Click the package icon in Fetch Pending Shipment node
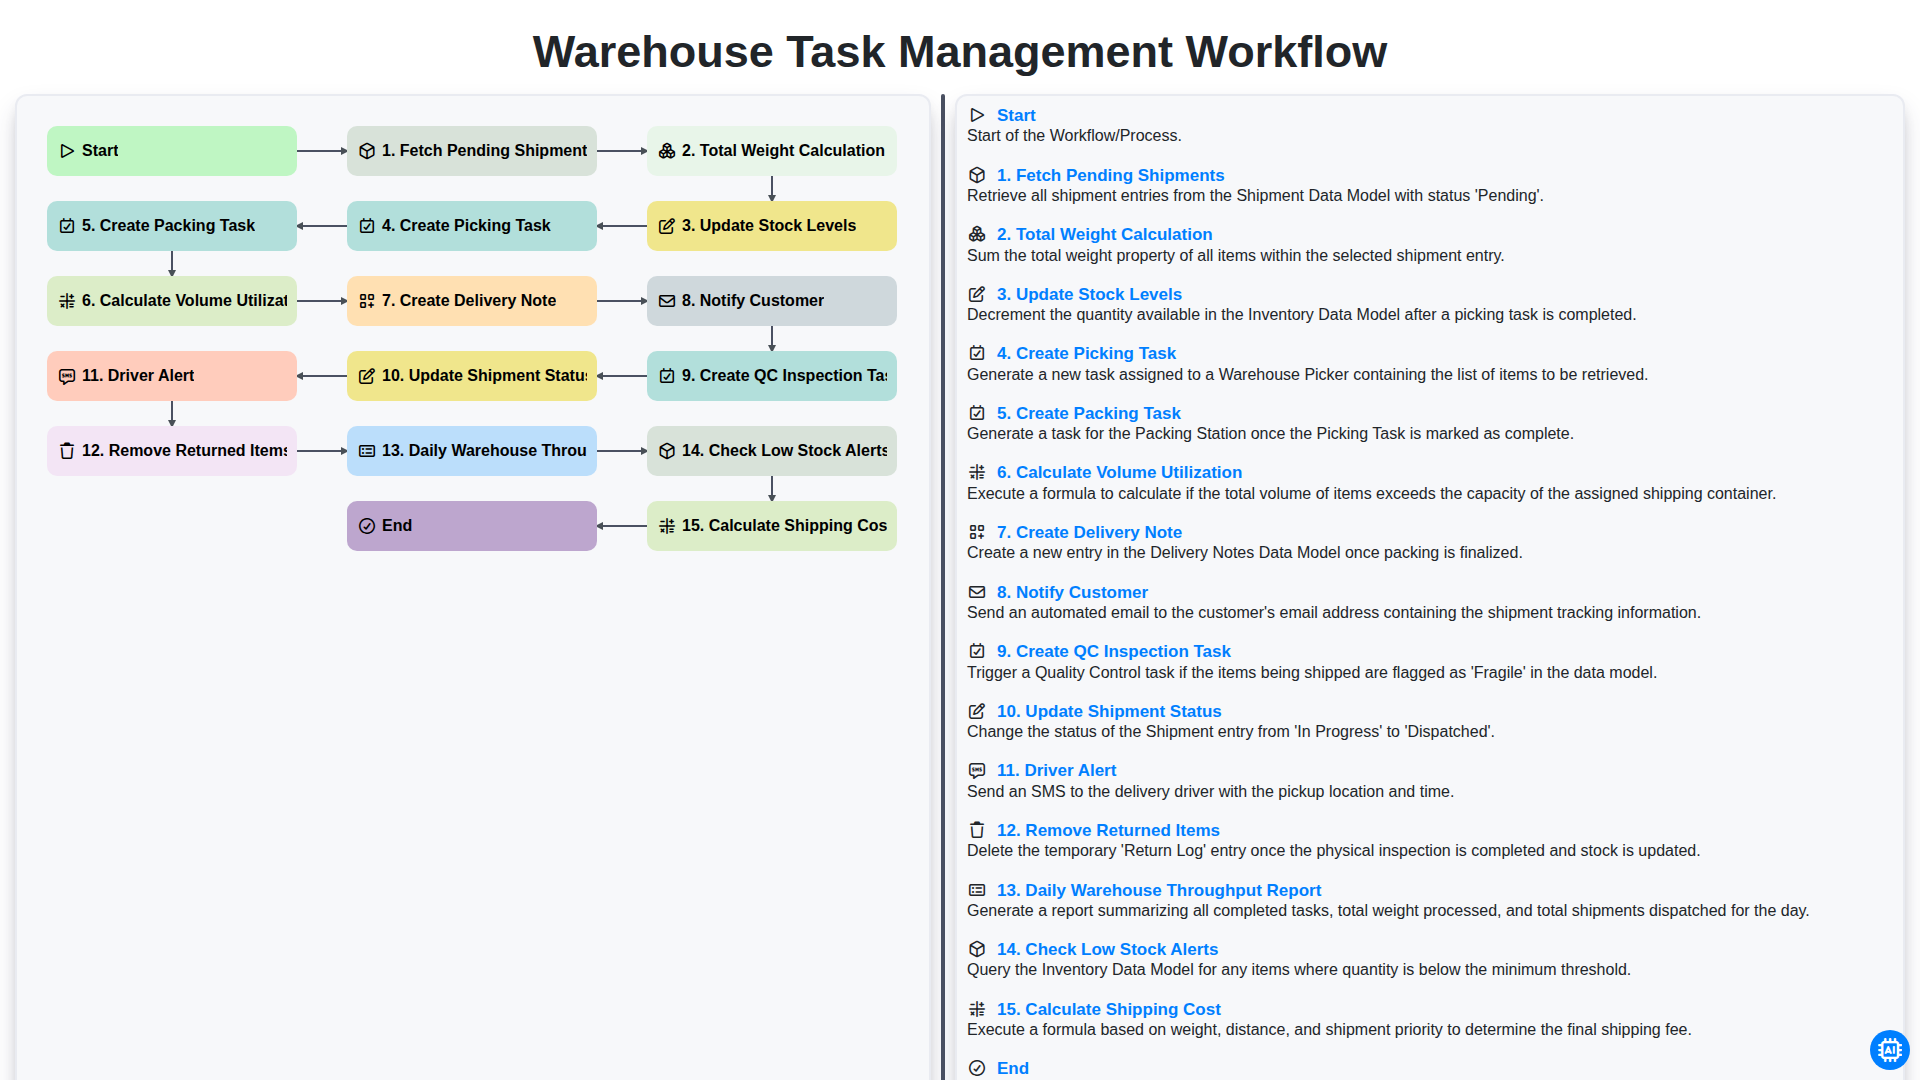The width and height of the screenshot is (1920, 1080). coord(367,151)
